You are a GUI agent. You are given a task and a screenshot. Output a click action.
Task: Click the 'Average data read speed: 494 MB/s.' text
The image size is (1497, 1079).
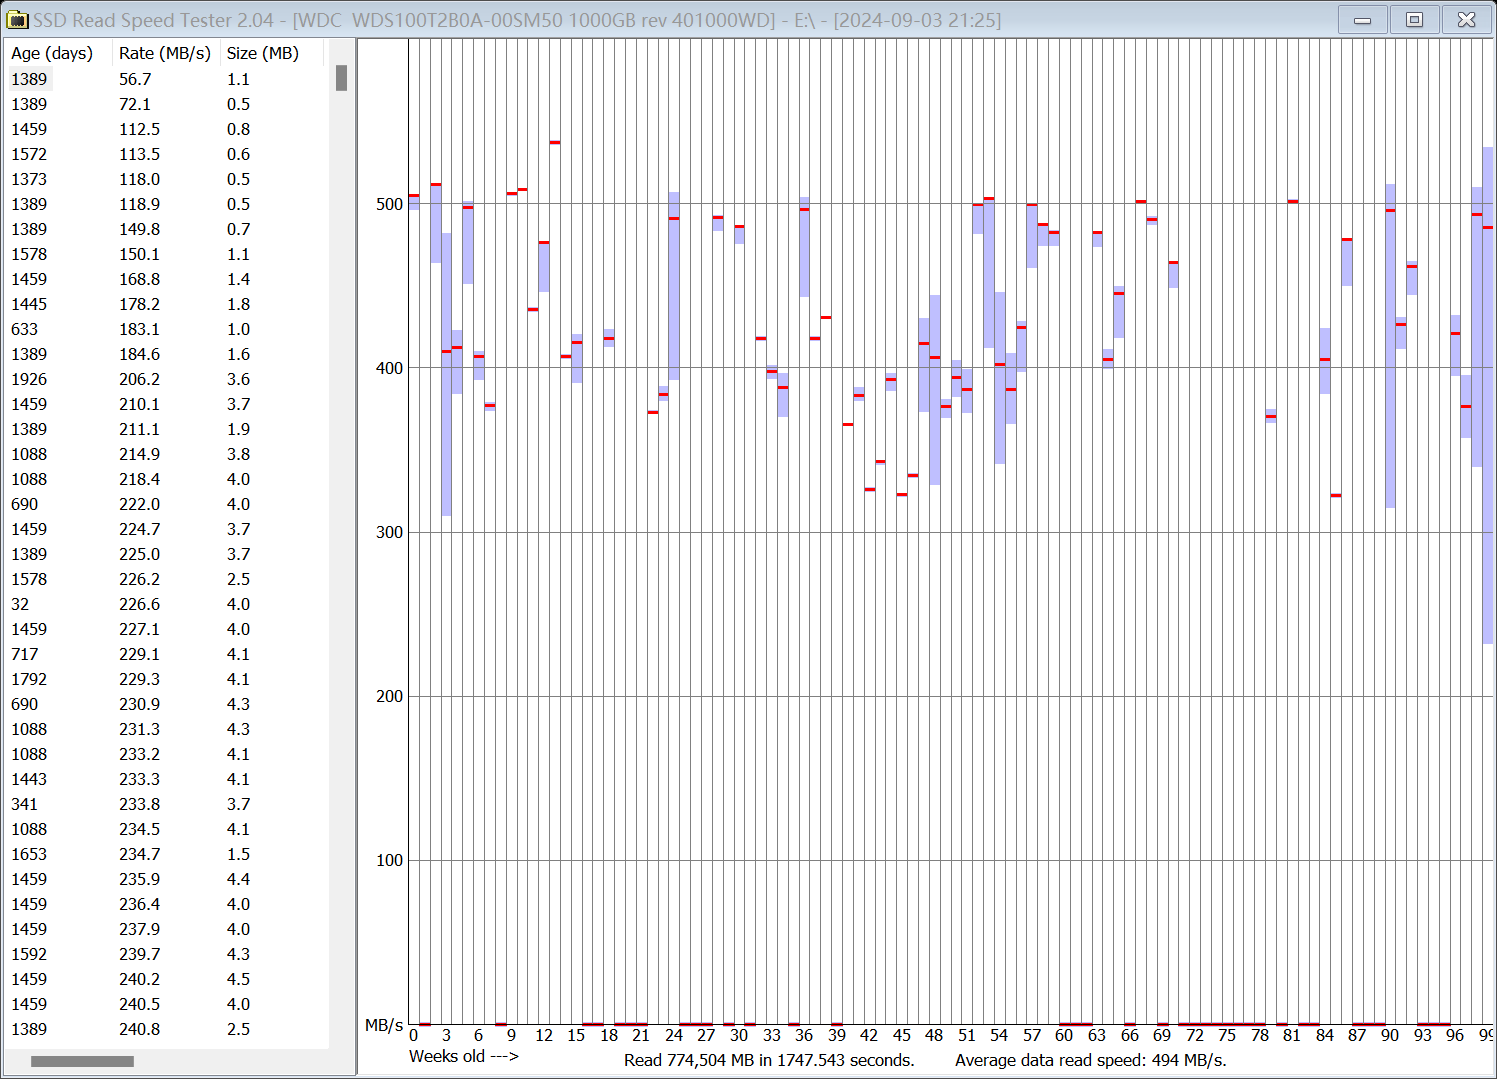point(1090,1060)
